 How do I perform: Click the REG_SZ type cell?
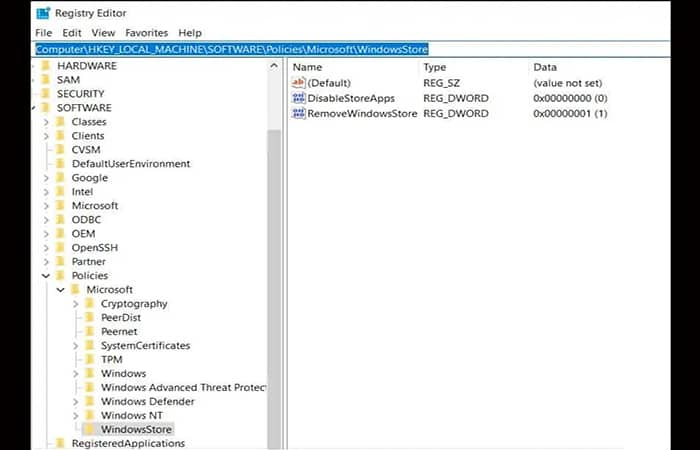point(441,83)
